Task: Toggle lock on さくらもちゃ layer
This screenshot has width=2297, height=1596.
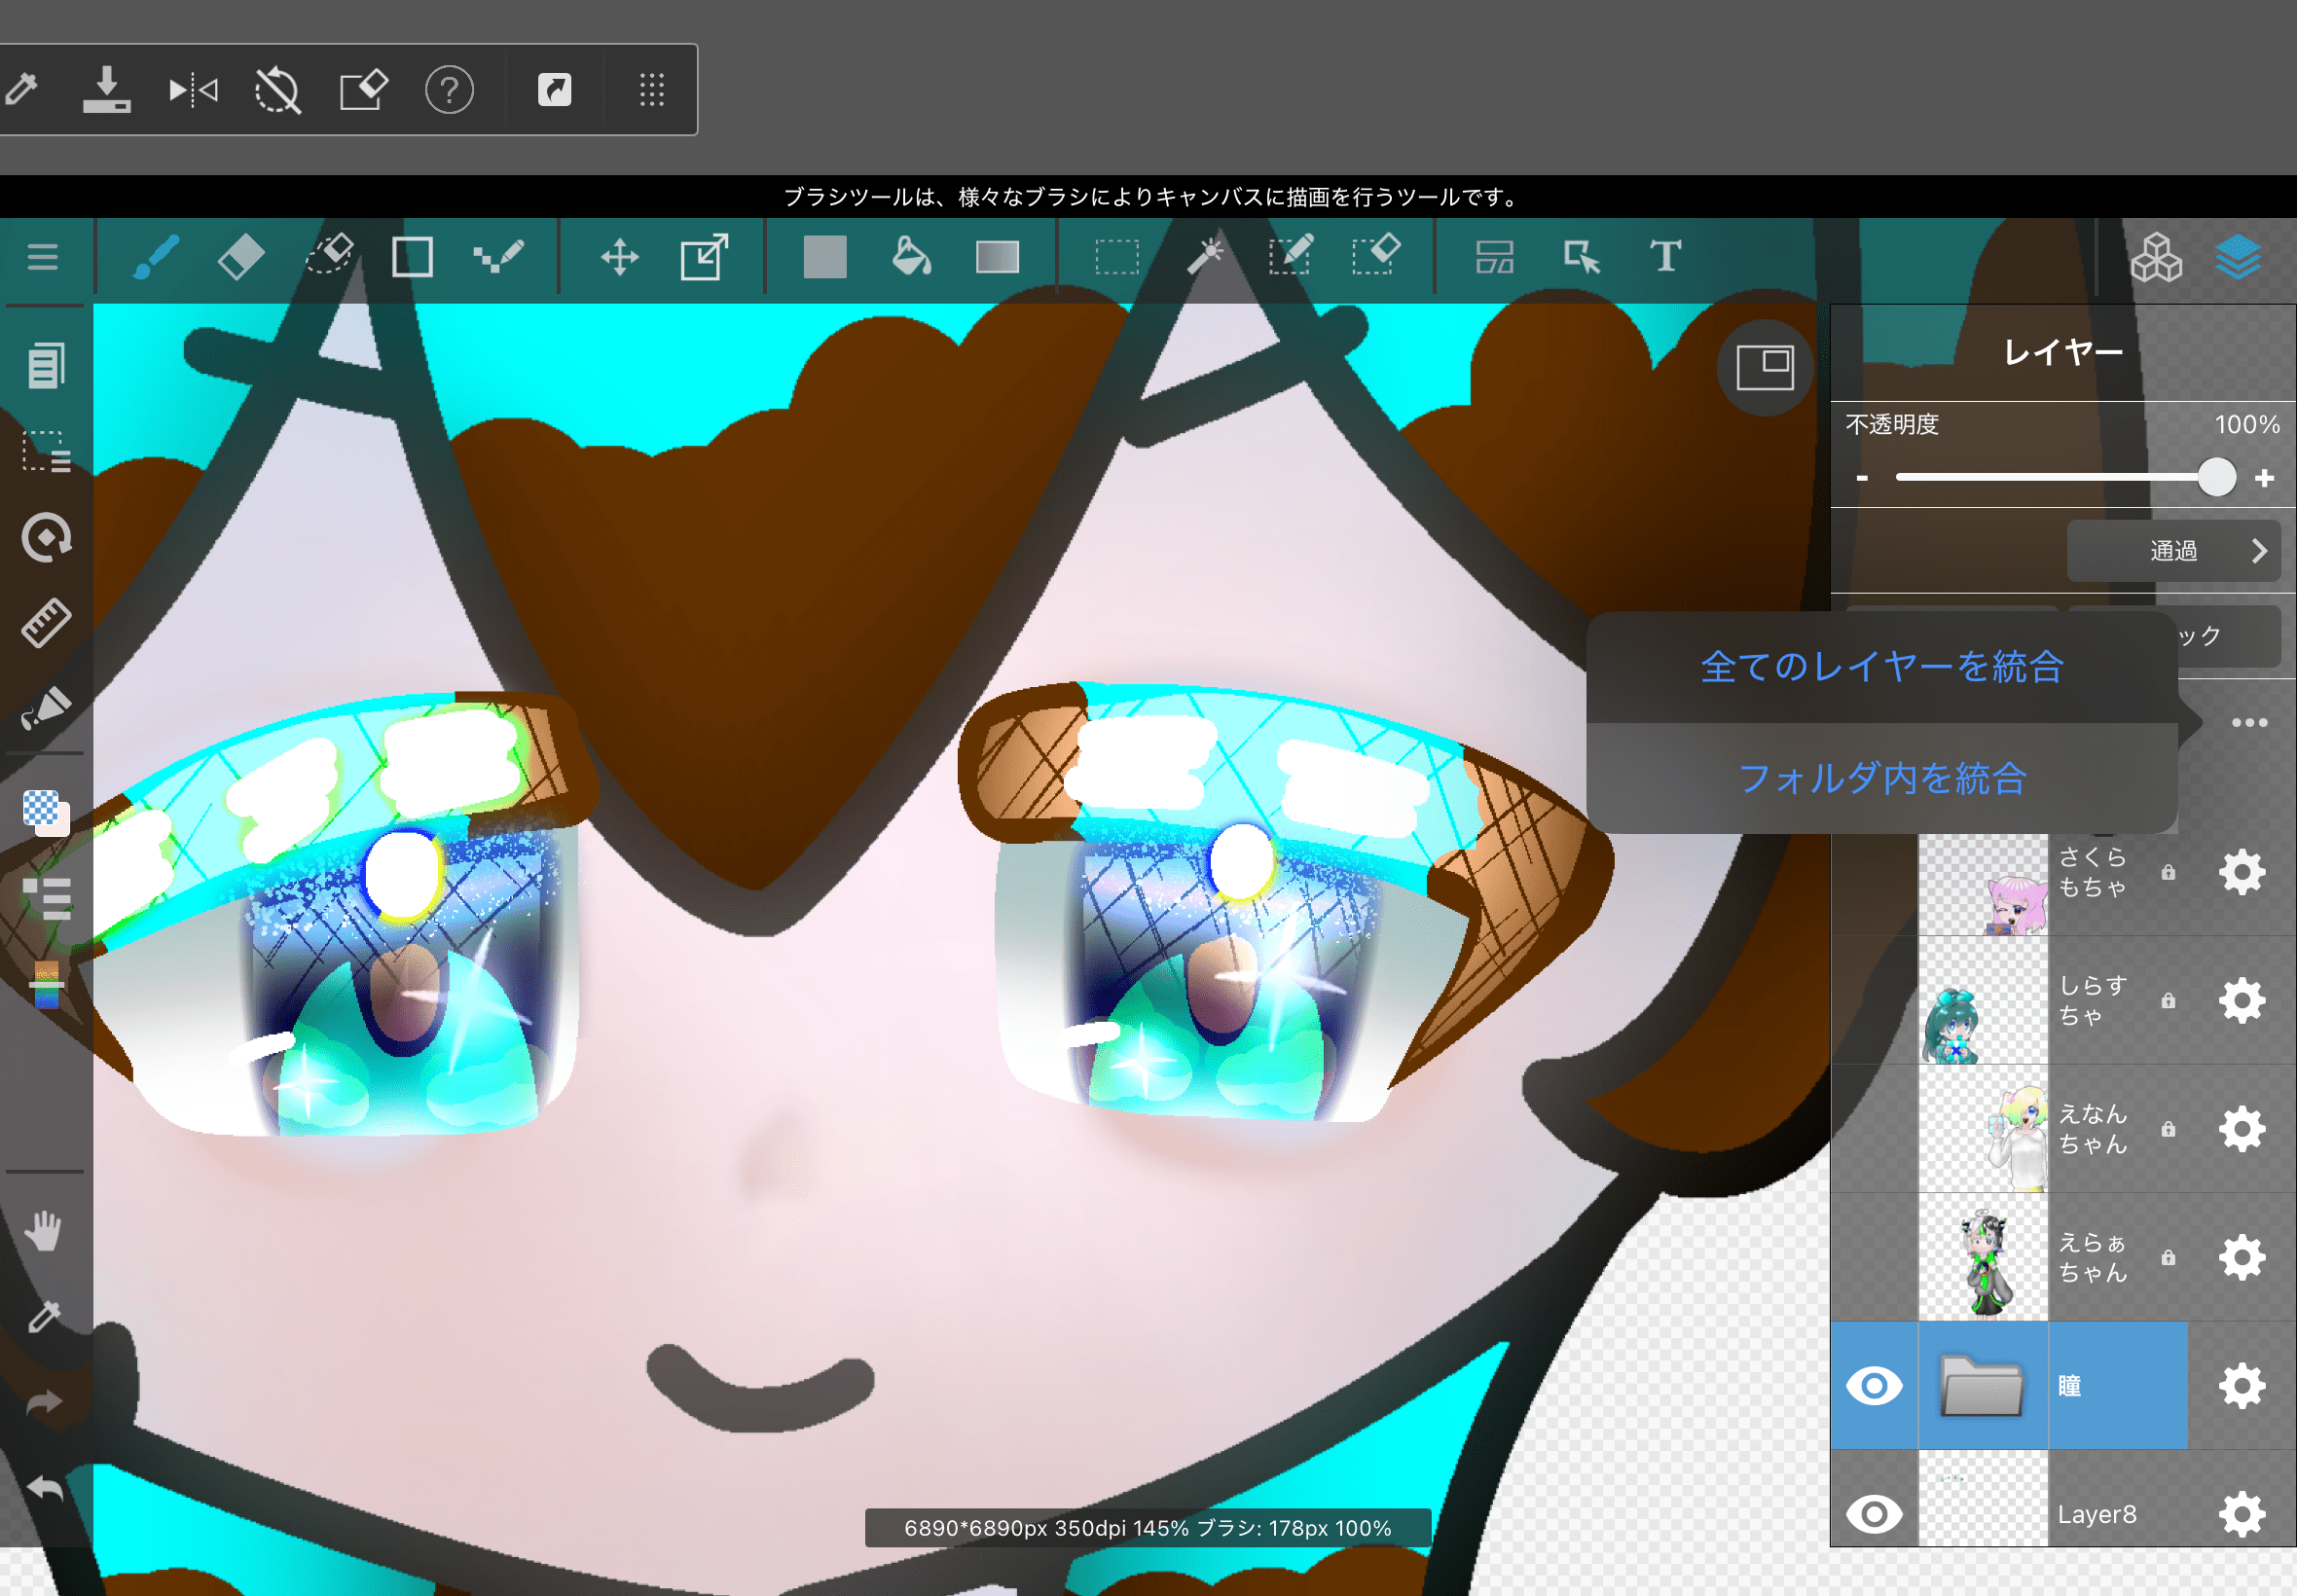Action: point(2168,872)
